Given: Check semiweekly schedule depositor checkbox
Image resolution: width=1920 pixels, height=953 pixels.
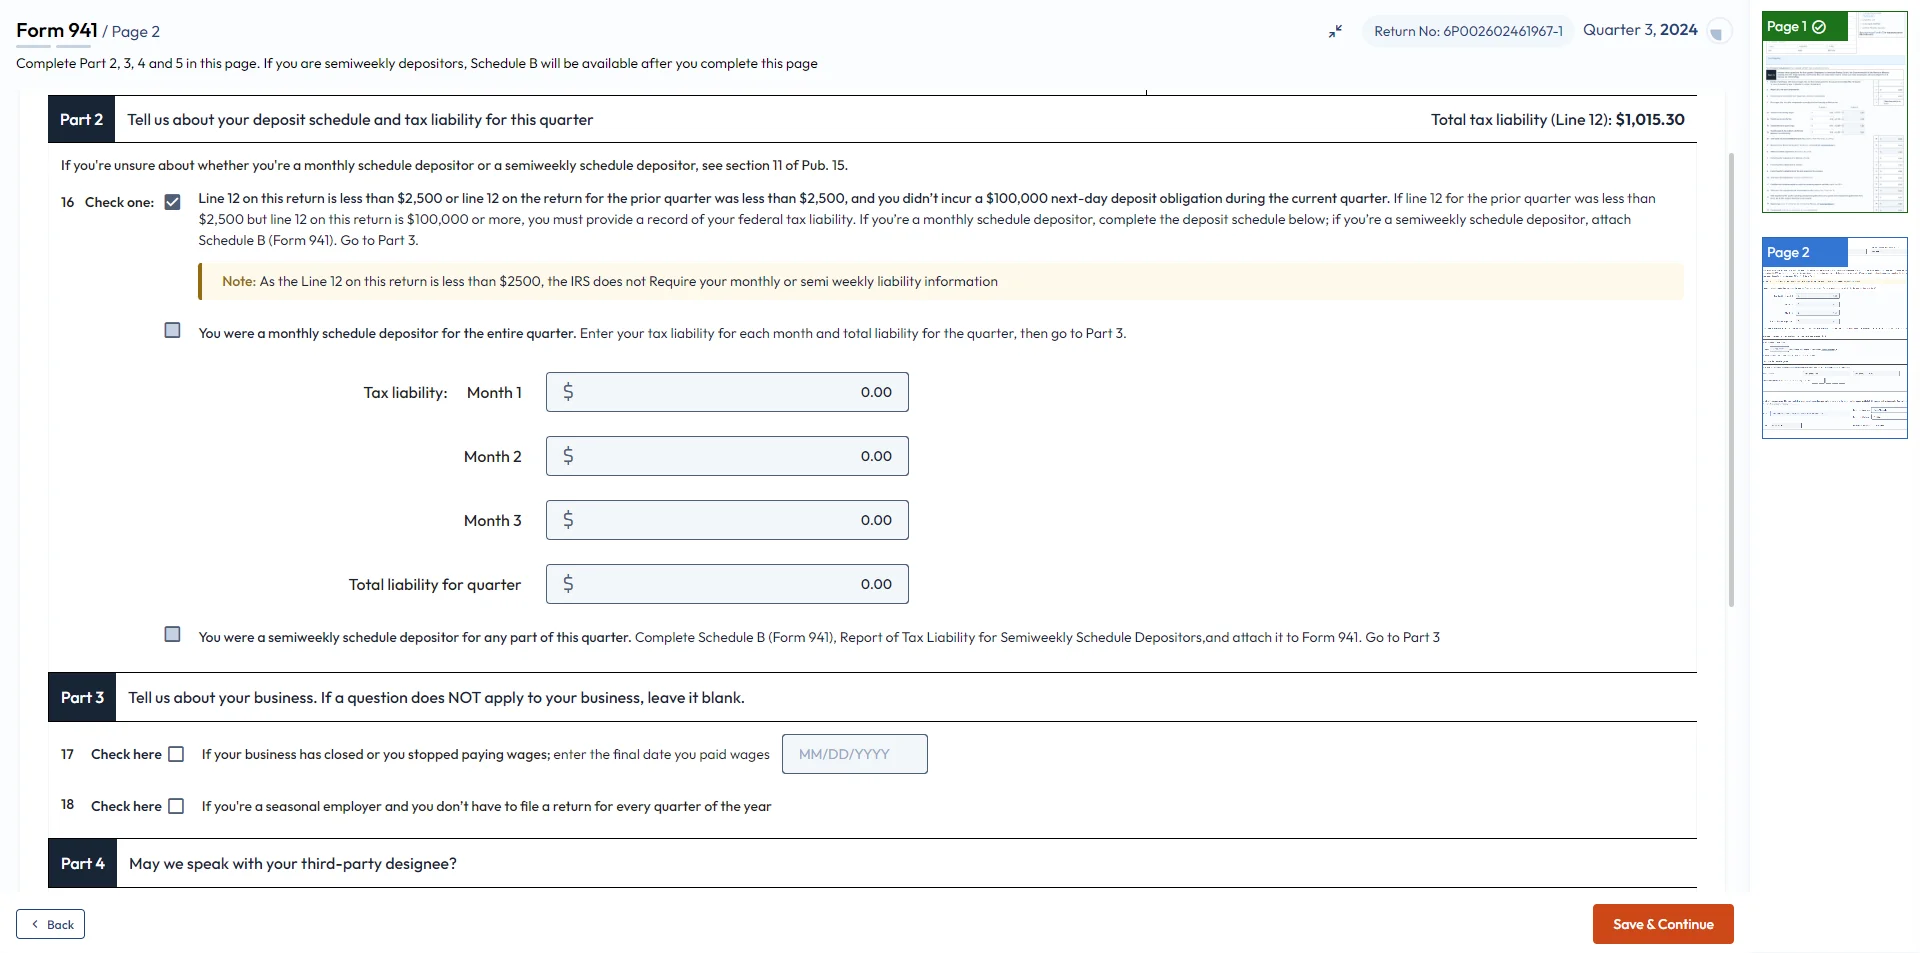Looking at the screenshot, I should click(172, 633).
